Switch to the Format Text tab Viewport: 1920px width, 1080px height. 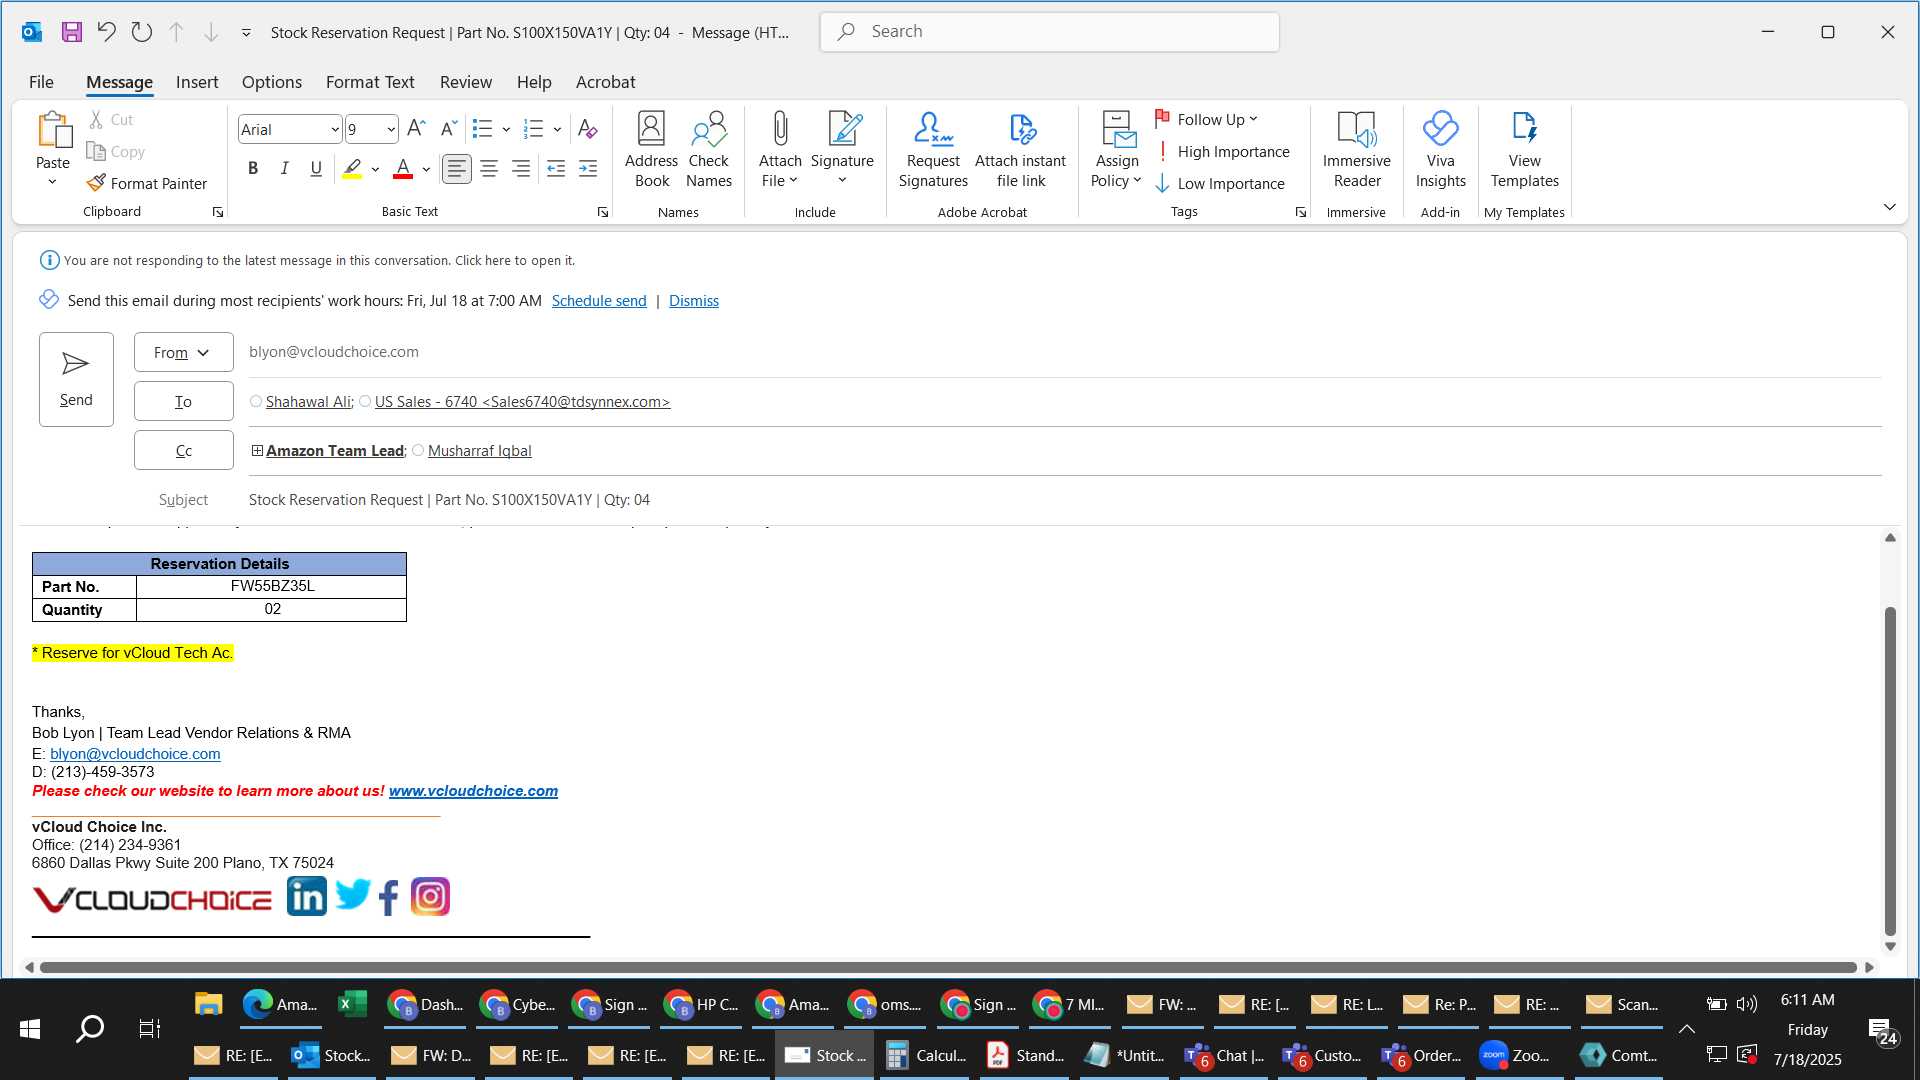coord(370,82)
